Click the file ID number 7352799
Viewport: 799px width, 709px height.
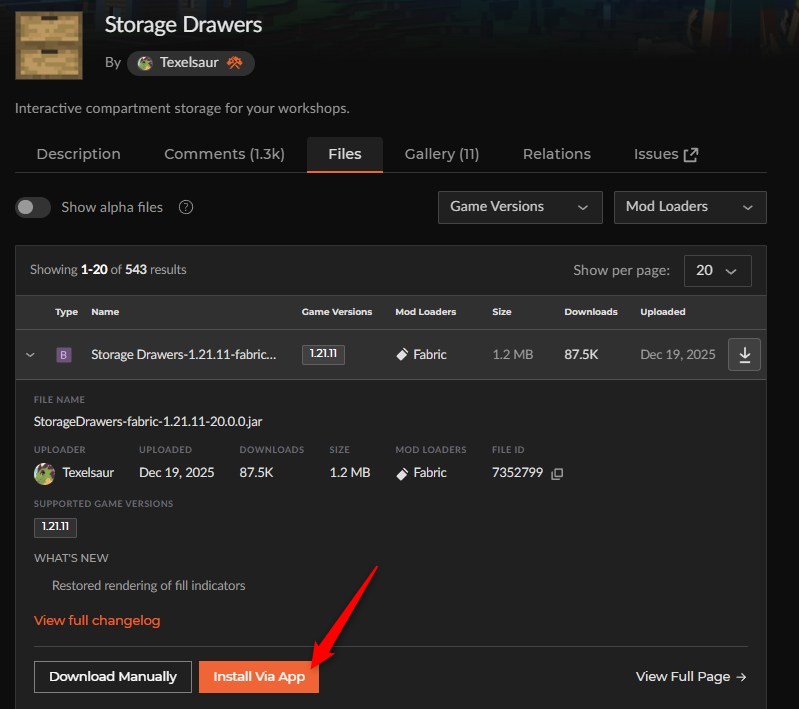pos(517,472)
